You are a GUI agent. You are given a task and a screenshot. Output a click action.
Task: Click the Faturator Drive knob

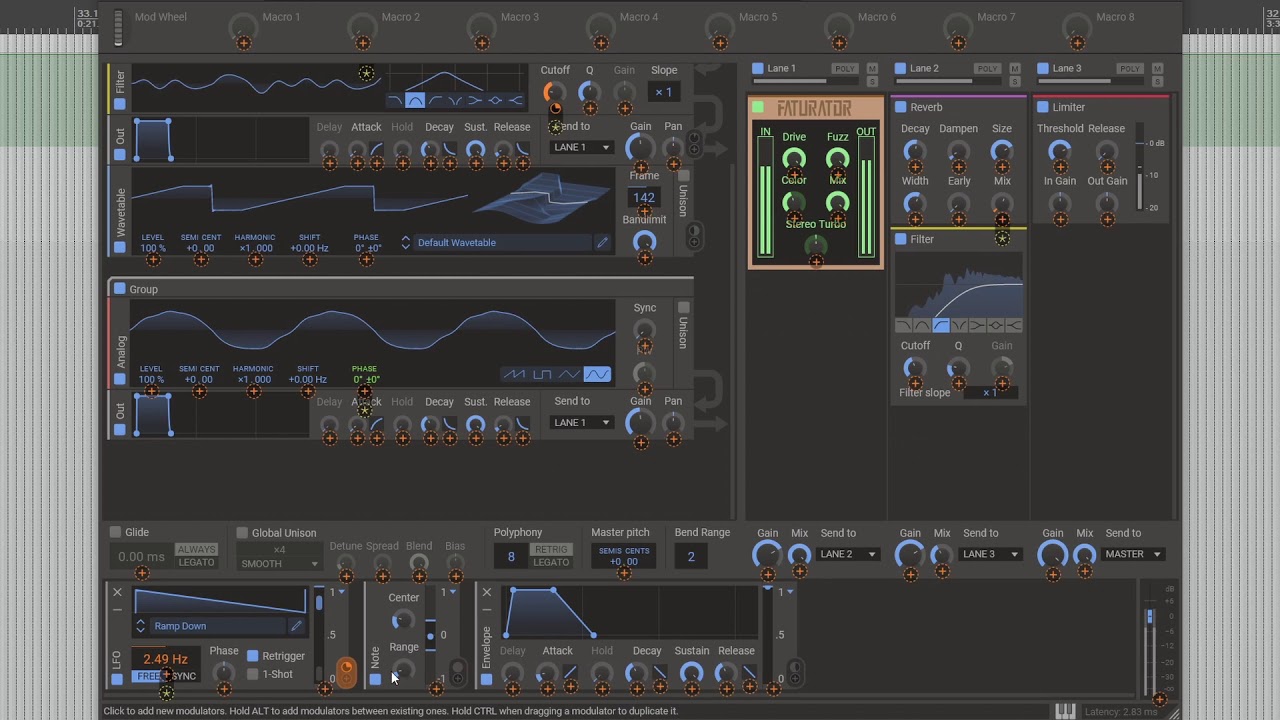tap(794, 158)
